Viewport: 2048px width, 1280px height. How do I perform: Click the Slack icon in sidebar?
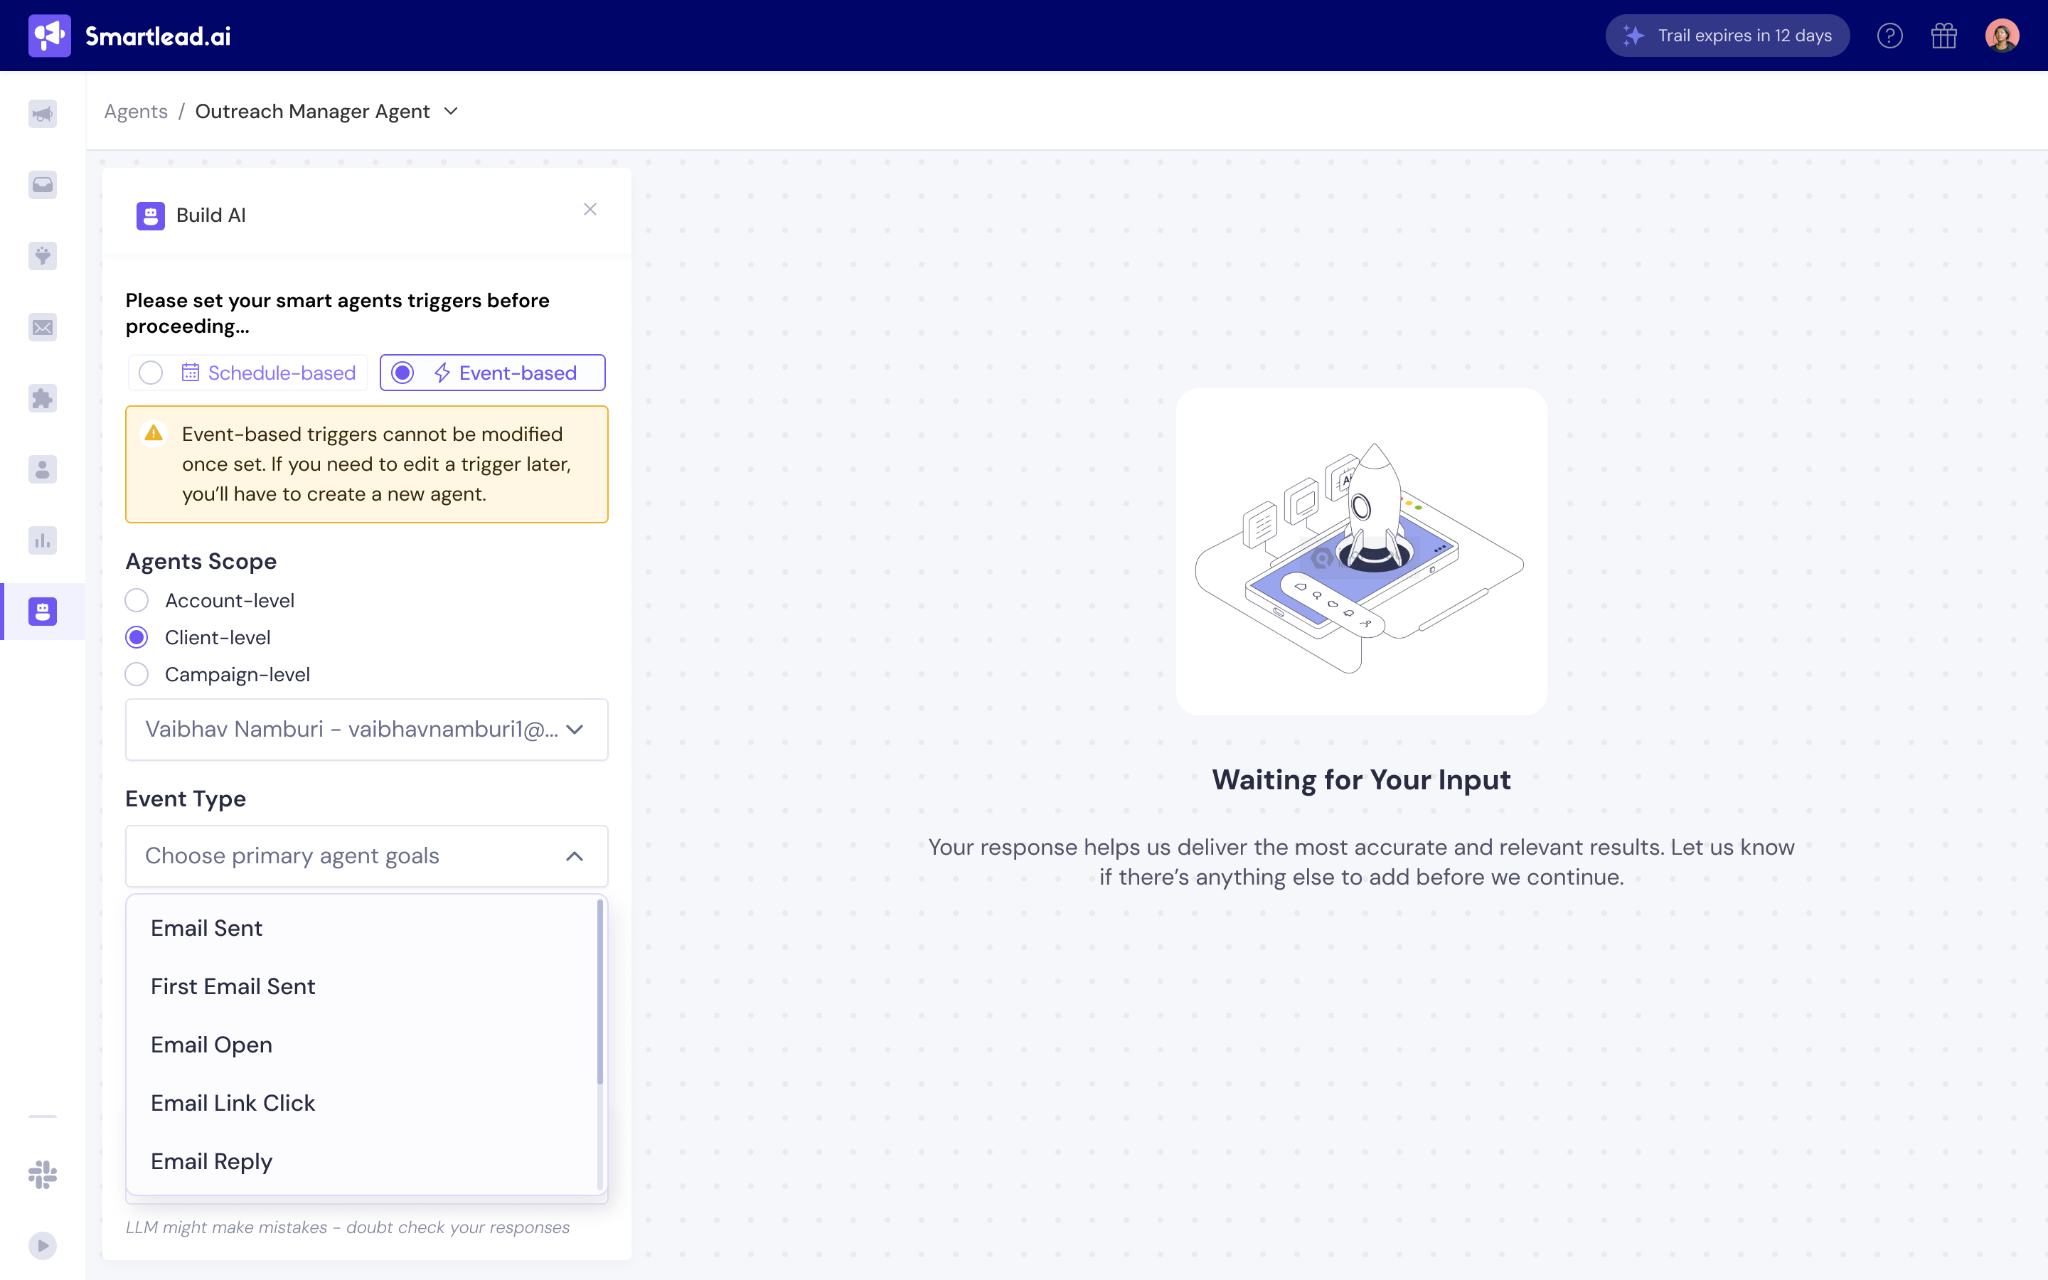click(42, 1174)
